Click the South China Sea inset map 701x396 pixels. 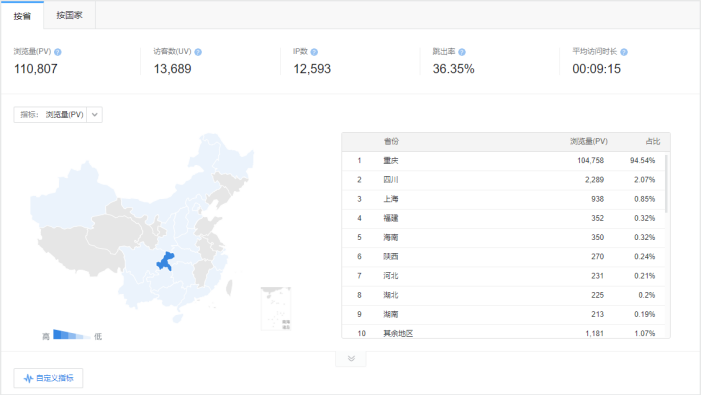[x=276, y=309]
